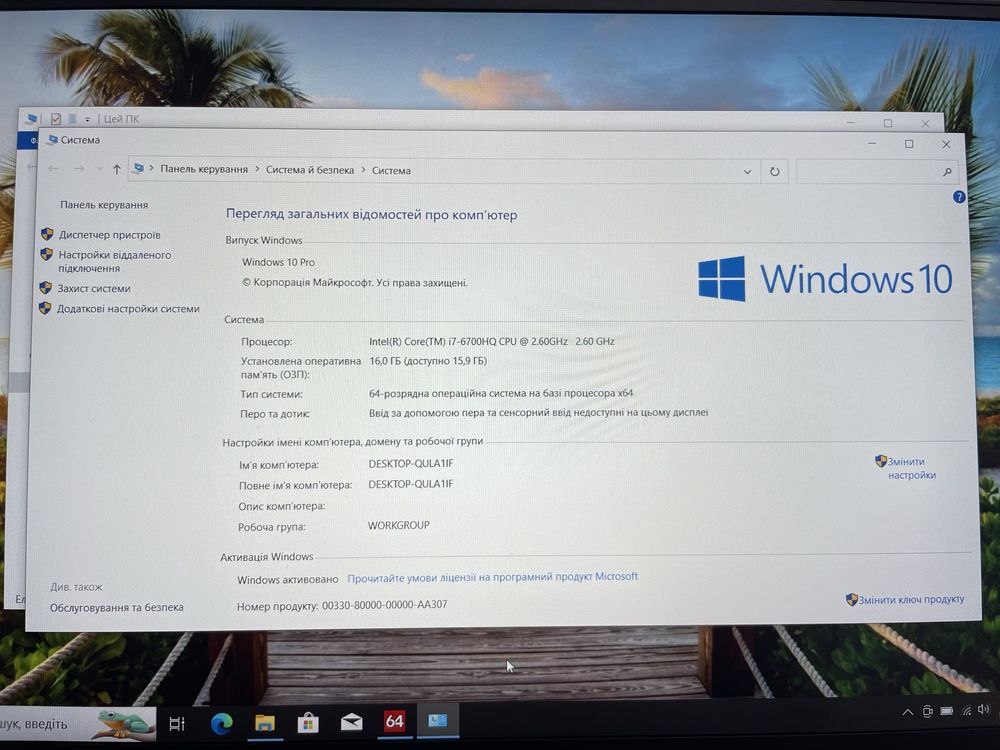Click shield icon beside Додаткові настройки системи
Viewport: 1000px width, 750px height.
click(x=45, y=308)
